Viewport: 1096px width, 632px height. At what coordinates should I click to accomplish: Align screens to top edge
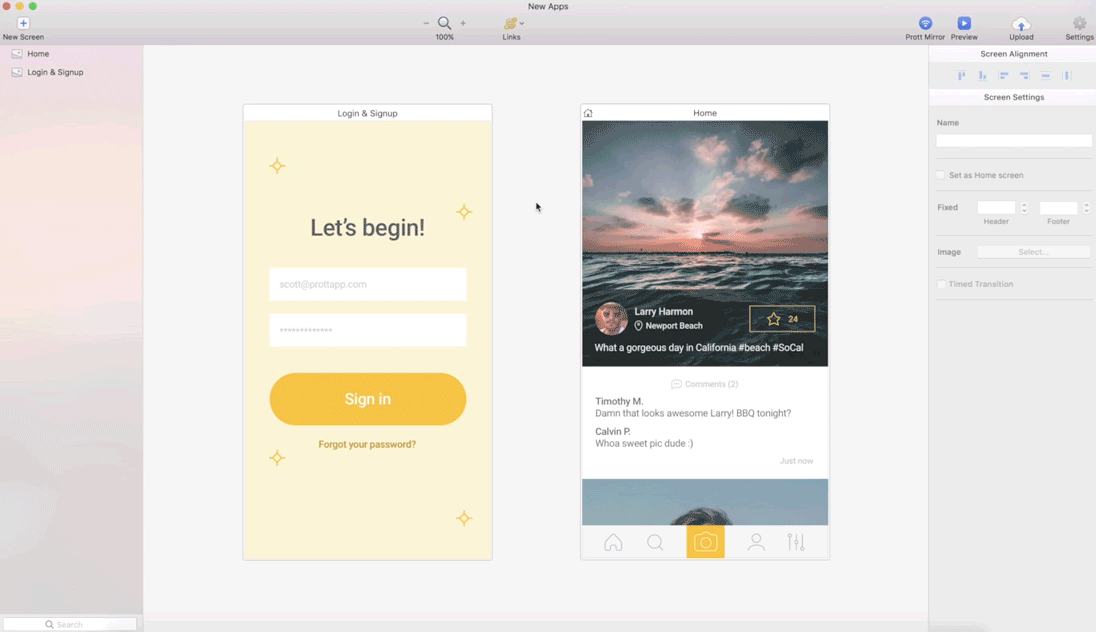pos(962,76)
